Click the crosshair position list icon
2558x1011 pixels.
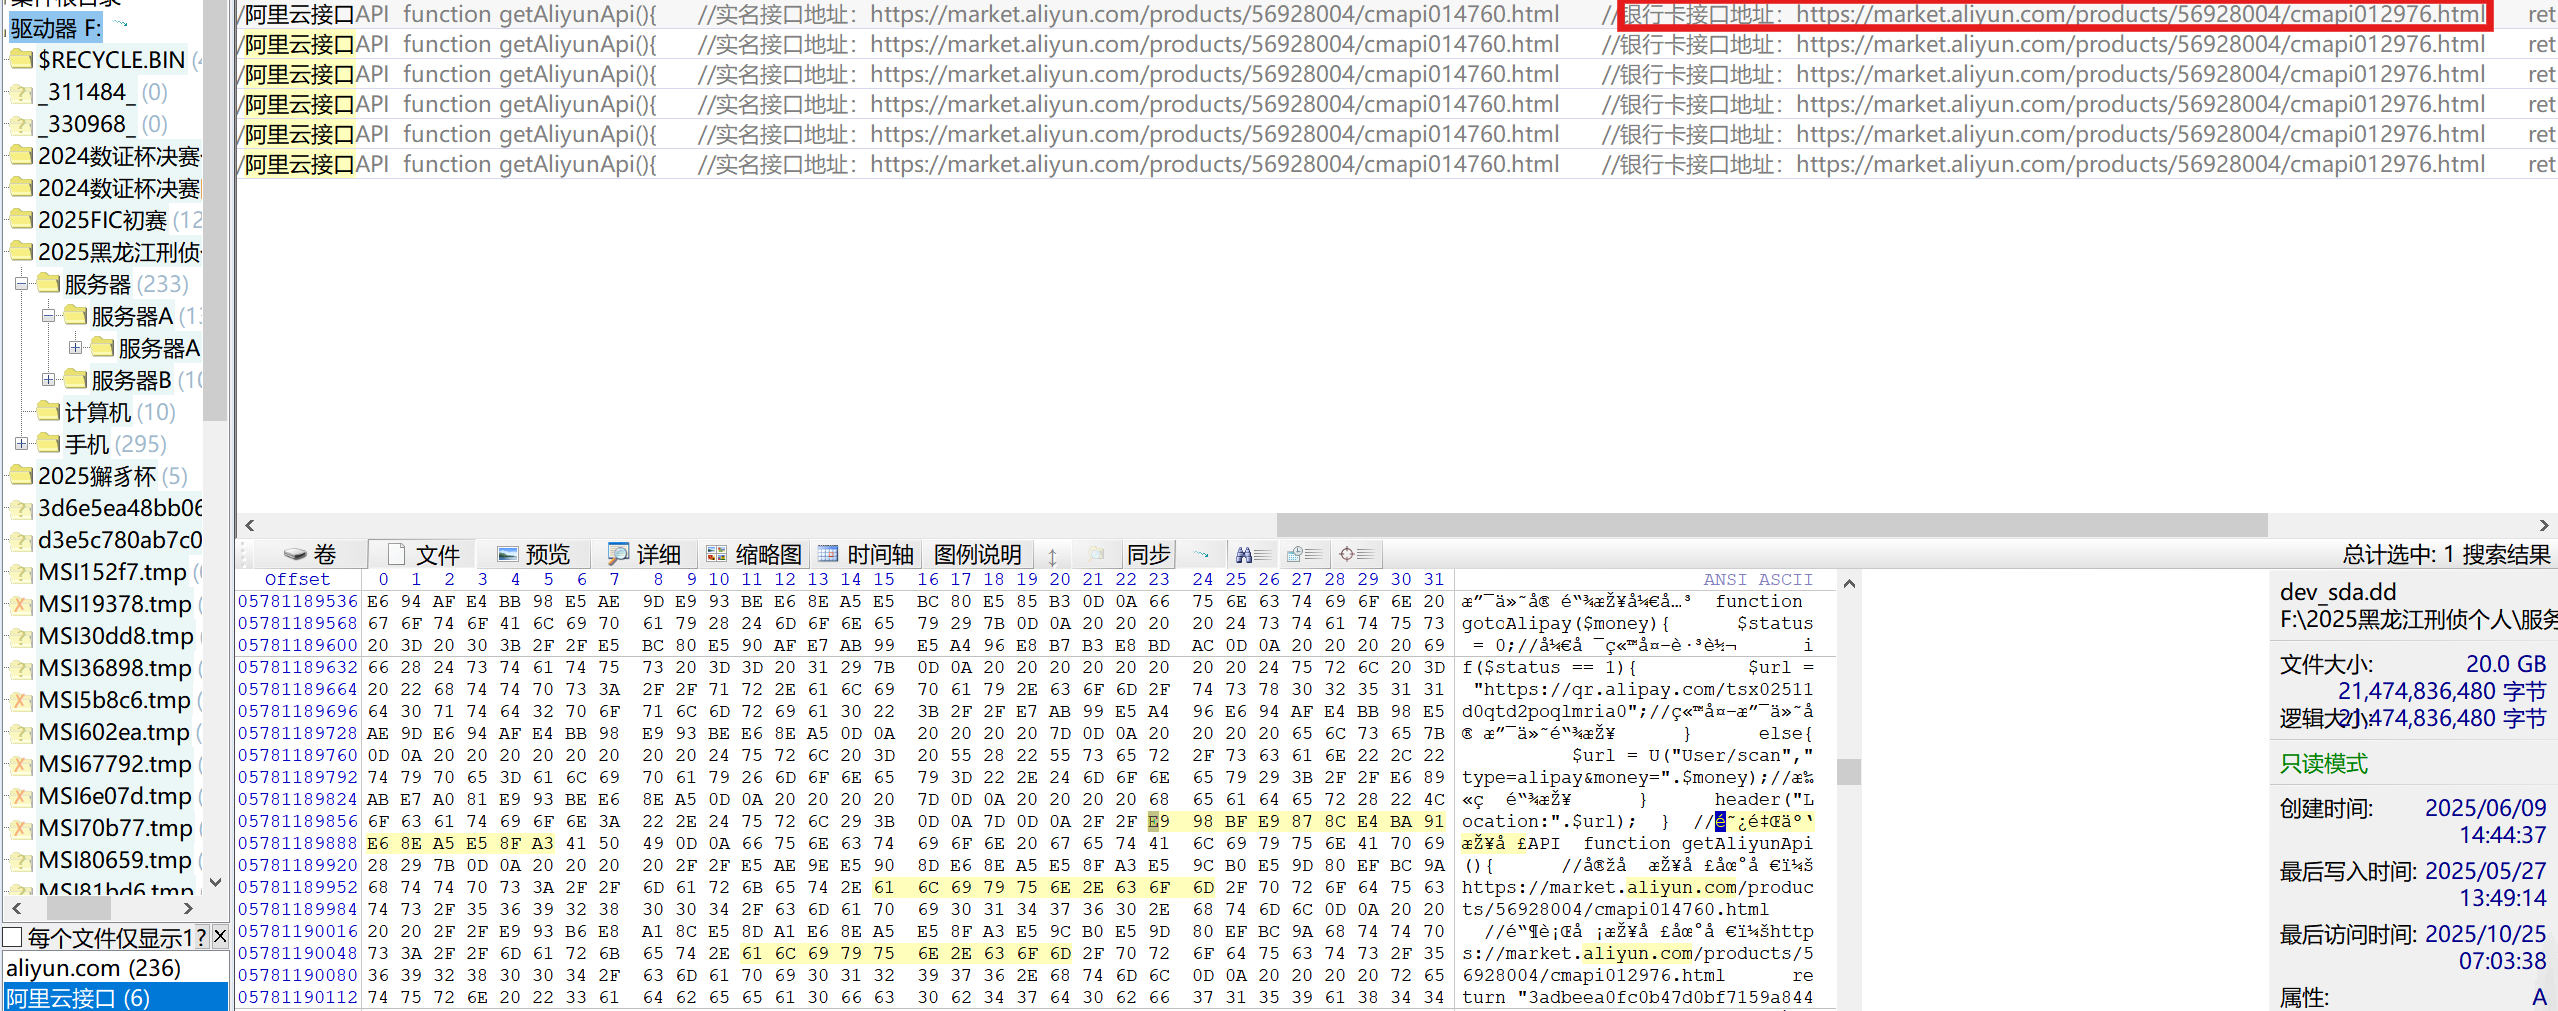click(1356, 554)
